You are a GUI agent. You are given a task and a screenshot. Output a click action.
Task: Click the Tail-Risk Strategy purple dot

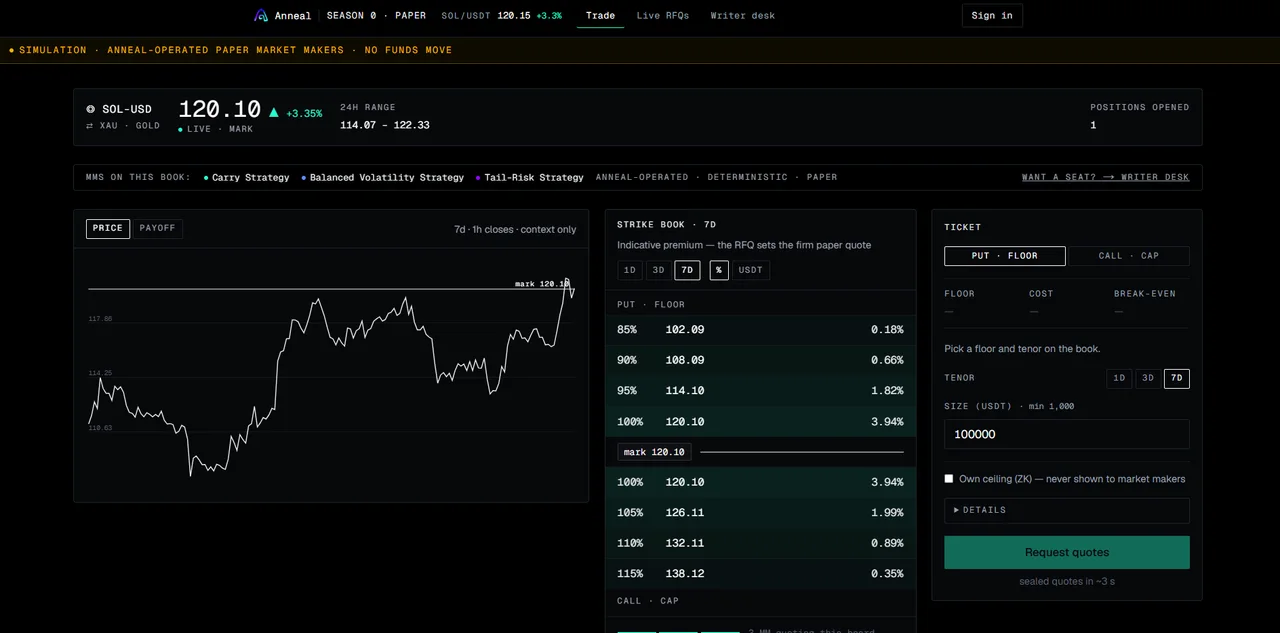tap(478, 178)
